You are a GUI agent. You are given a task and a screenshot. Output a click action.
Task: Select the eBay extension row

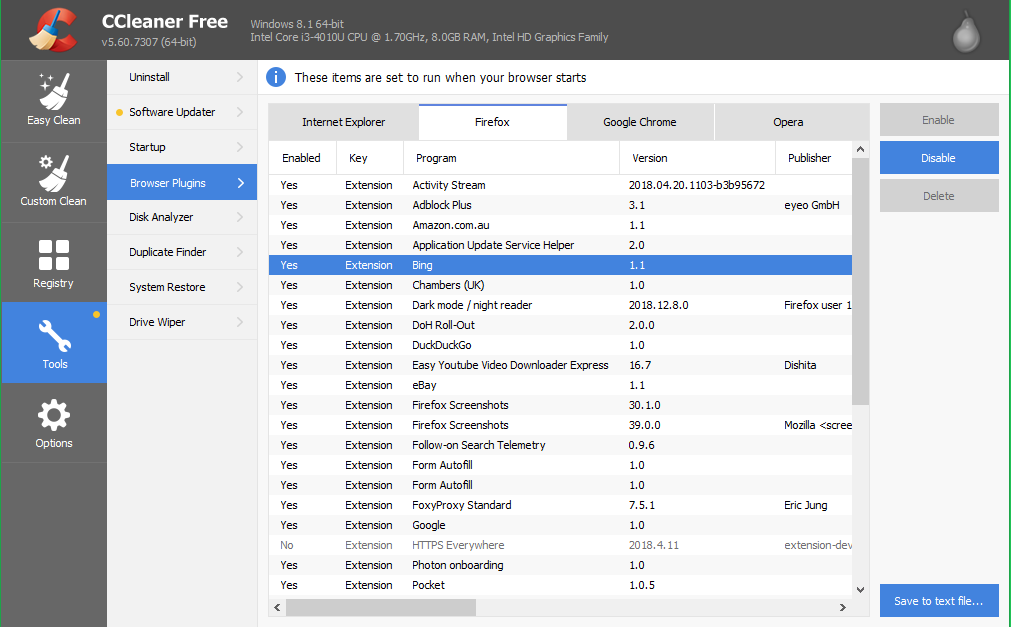[560, 385]
